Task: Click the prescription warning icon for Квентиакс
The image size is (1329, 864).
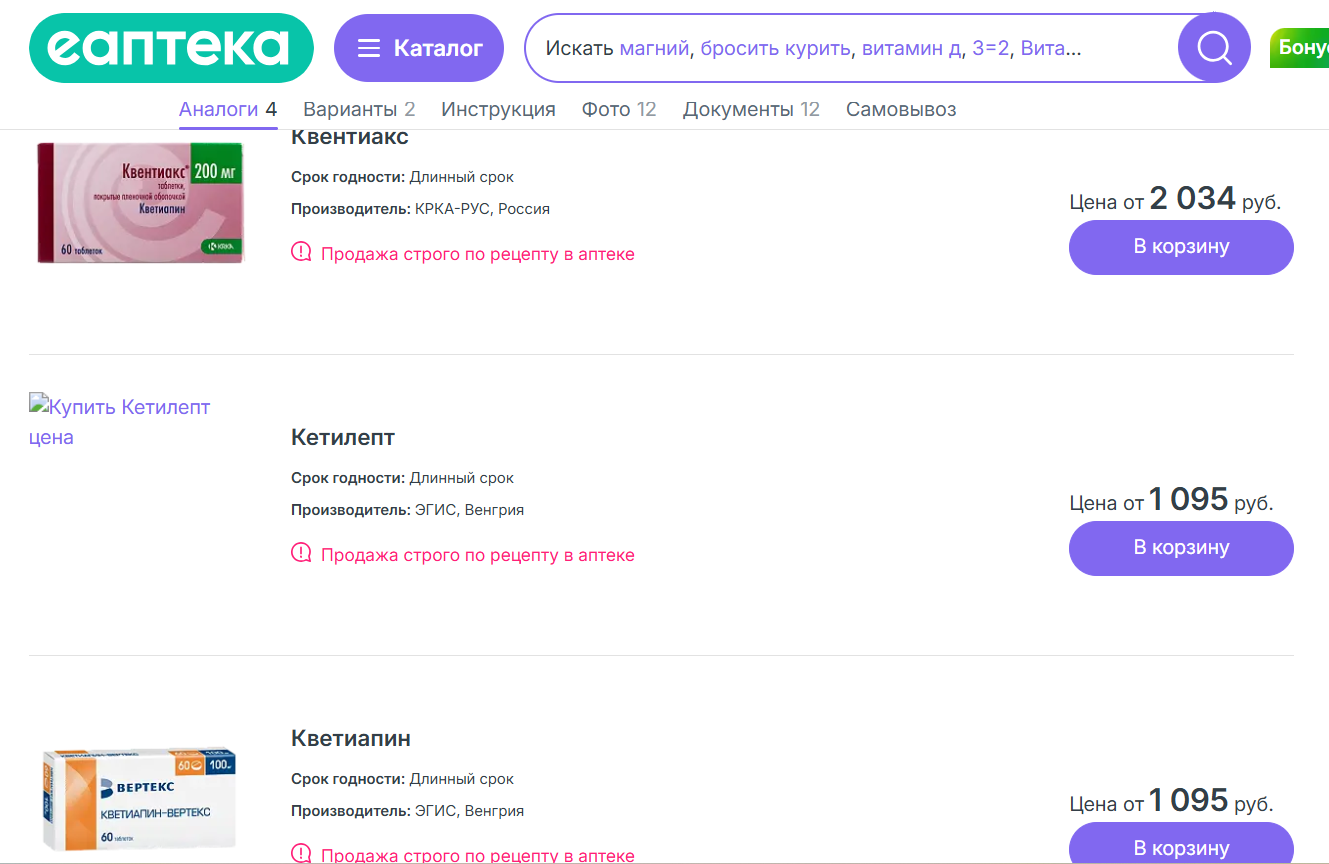Action: (301, 252)
